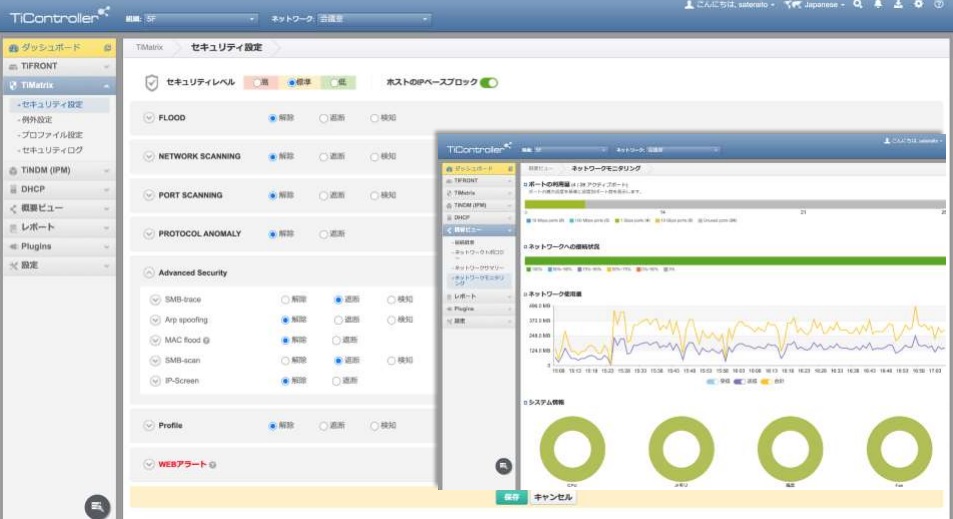Select 低 security level radio
The image size is (953, 519).
tap(334, 83)
